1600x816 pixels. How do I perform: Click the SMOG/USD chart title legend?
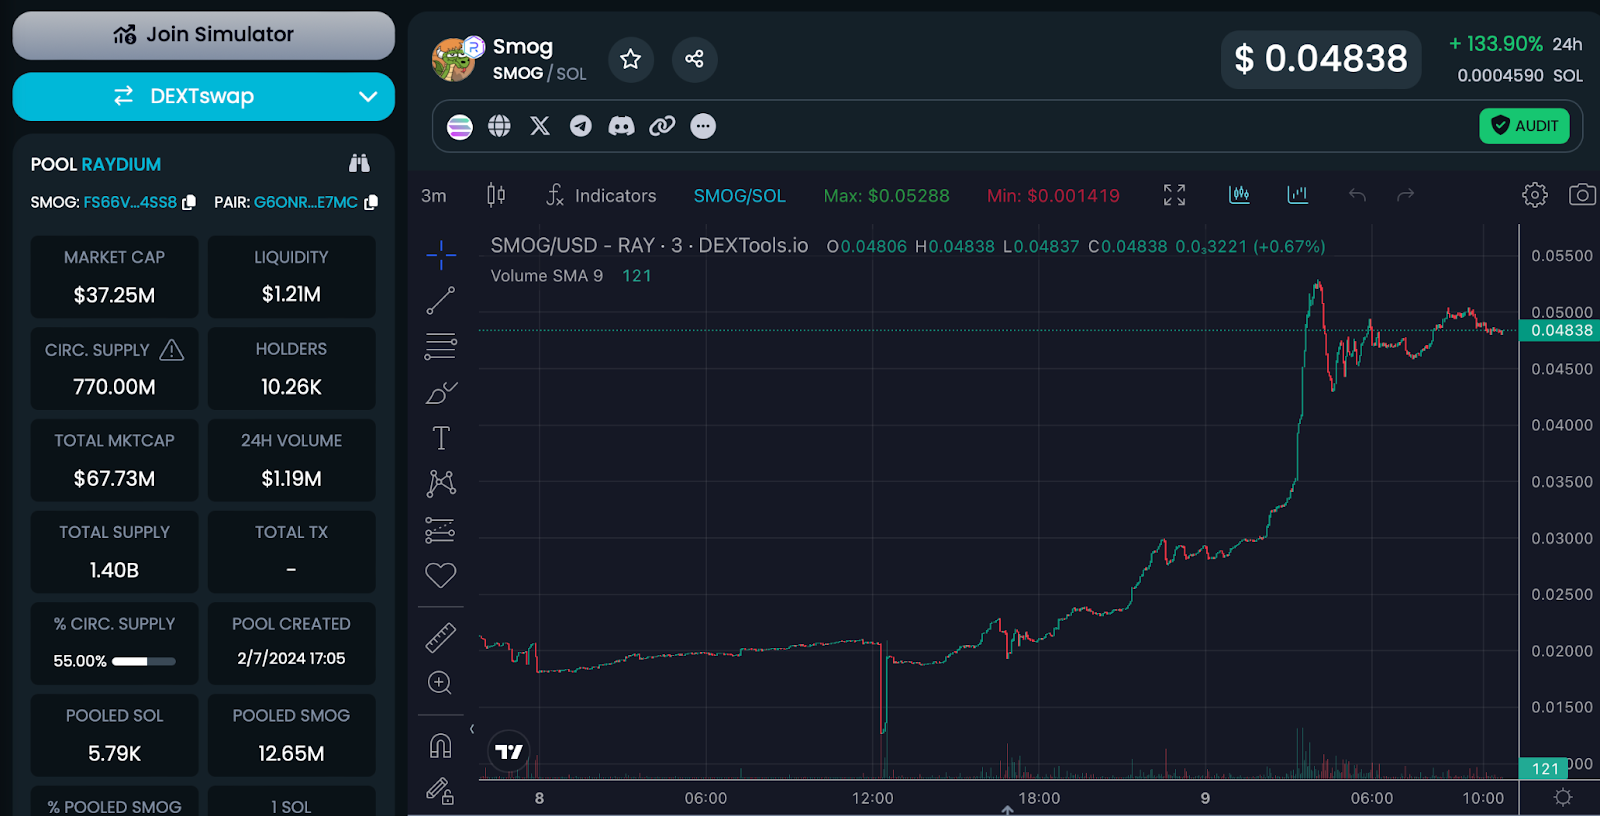pos(649,246)
